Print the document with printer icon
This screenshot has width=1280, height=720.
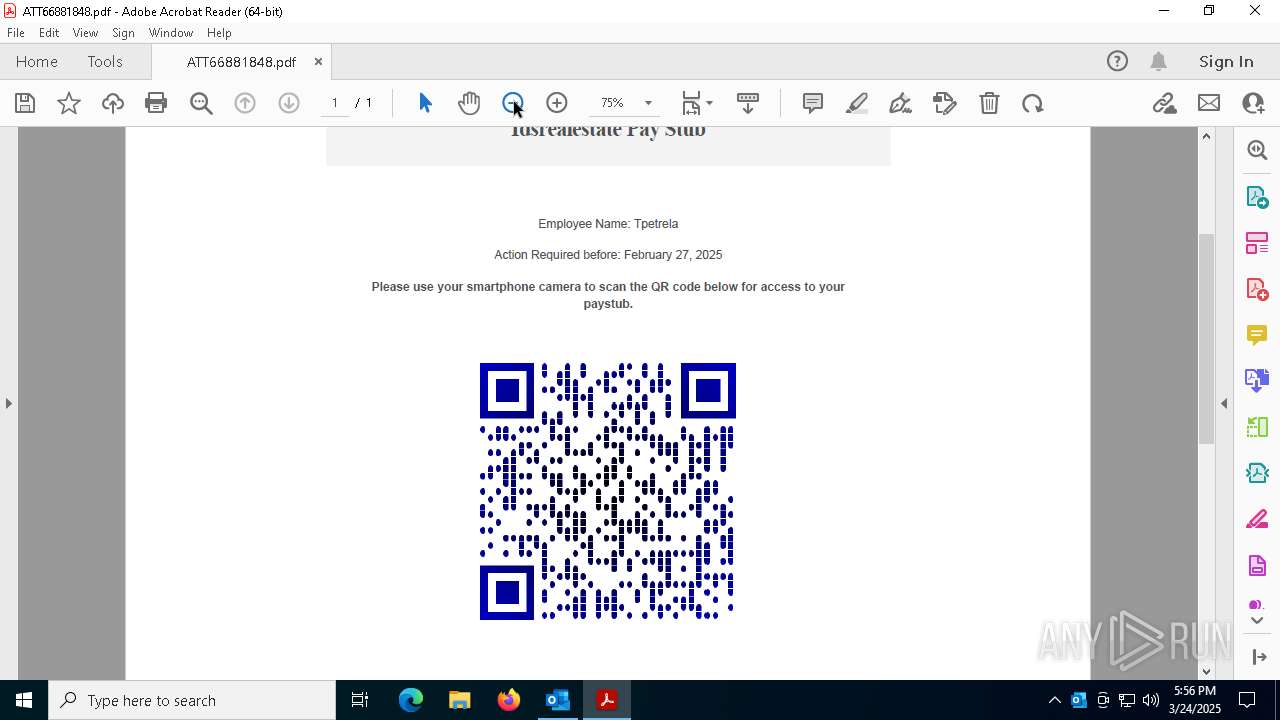coord(156,103)
